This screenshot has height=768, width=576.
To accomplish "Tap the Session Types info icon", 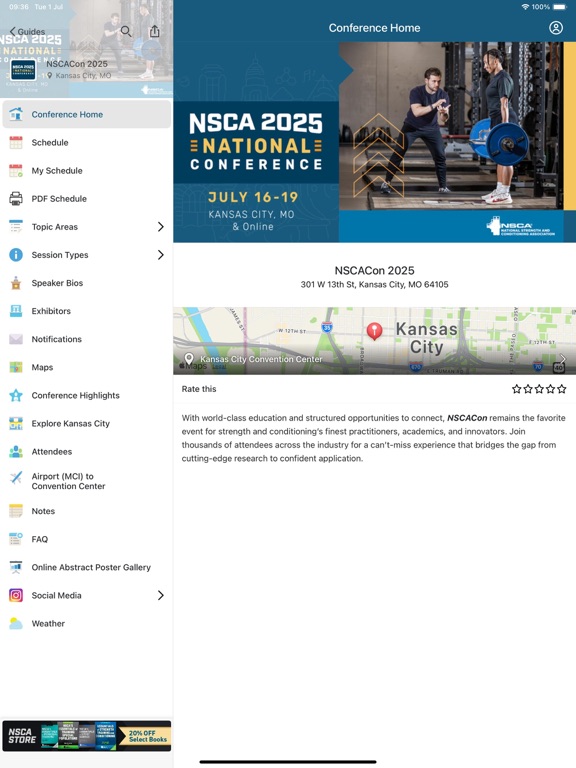I will (16, 255).
